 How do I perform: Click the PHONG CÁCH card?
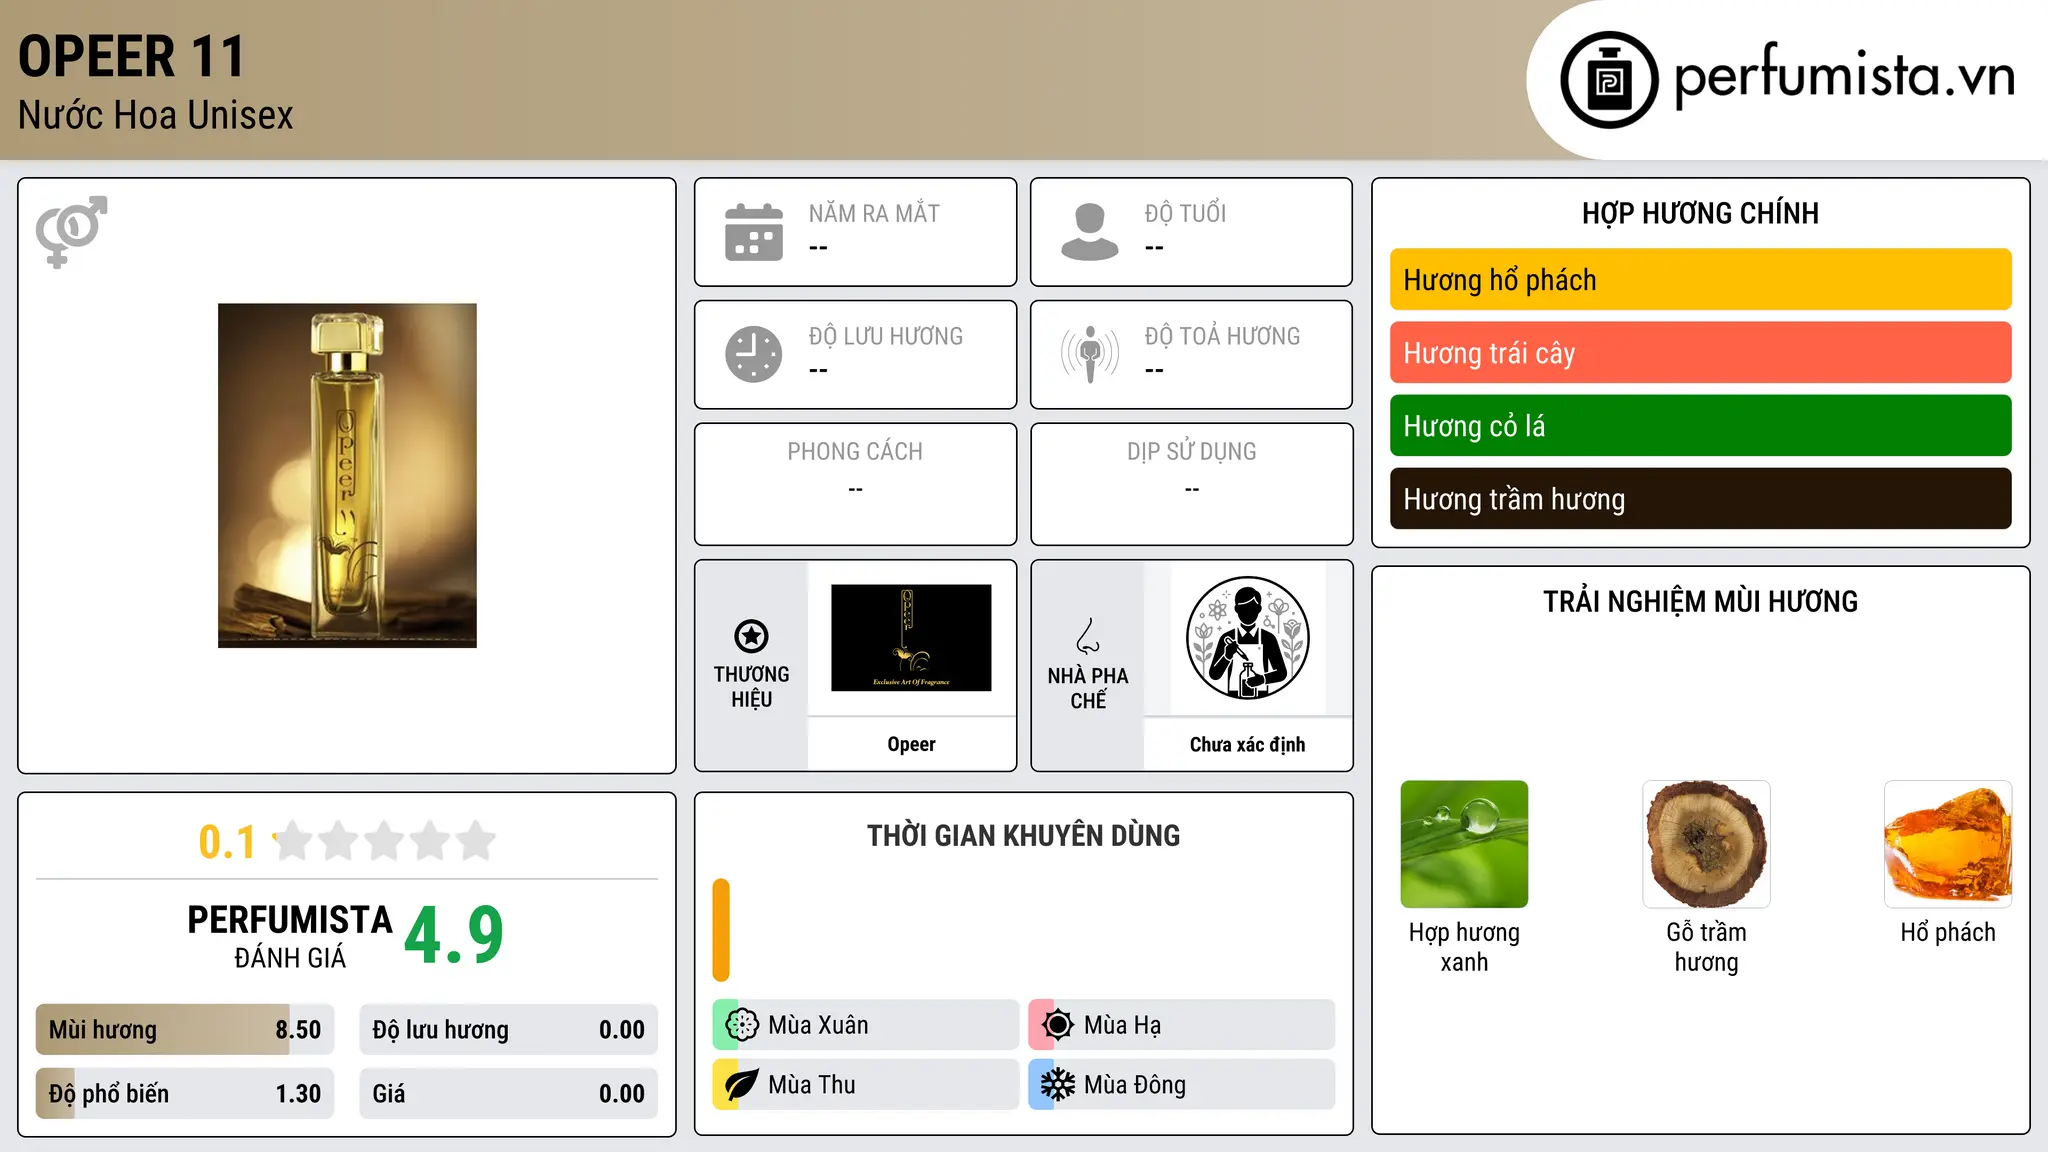pos(855,484)
